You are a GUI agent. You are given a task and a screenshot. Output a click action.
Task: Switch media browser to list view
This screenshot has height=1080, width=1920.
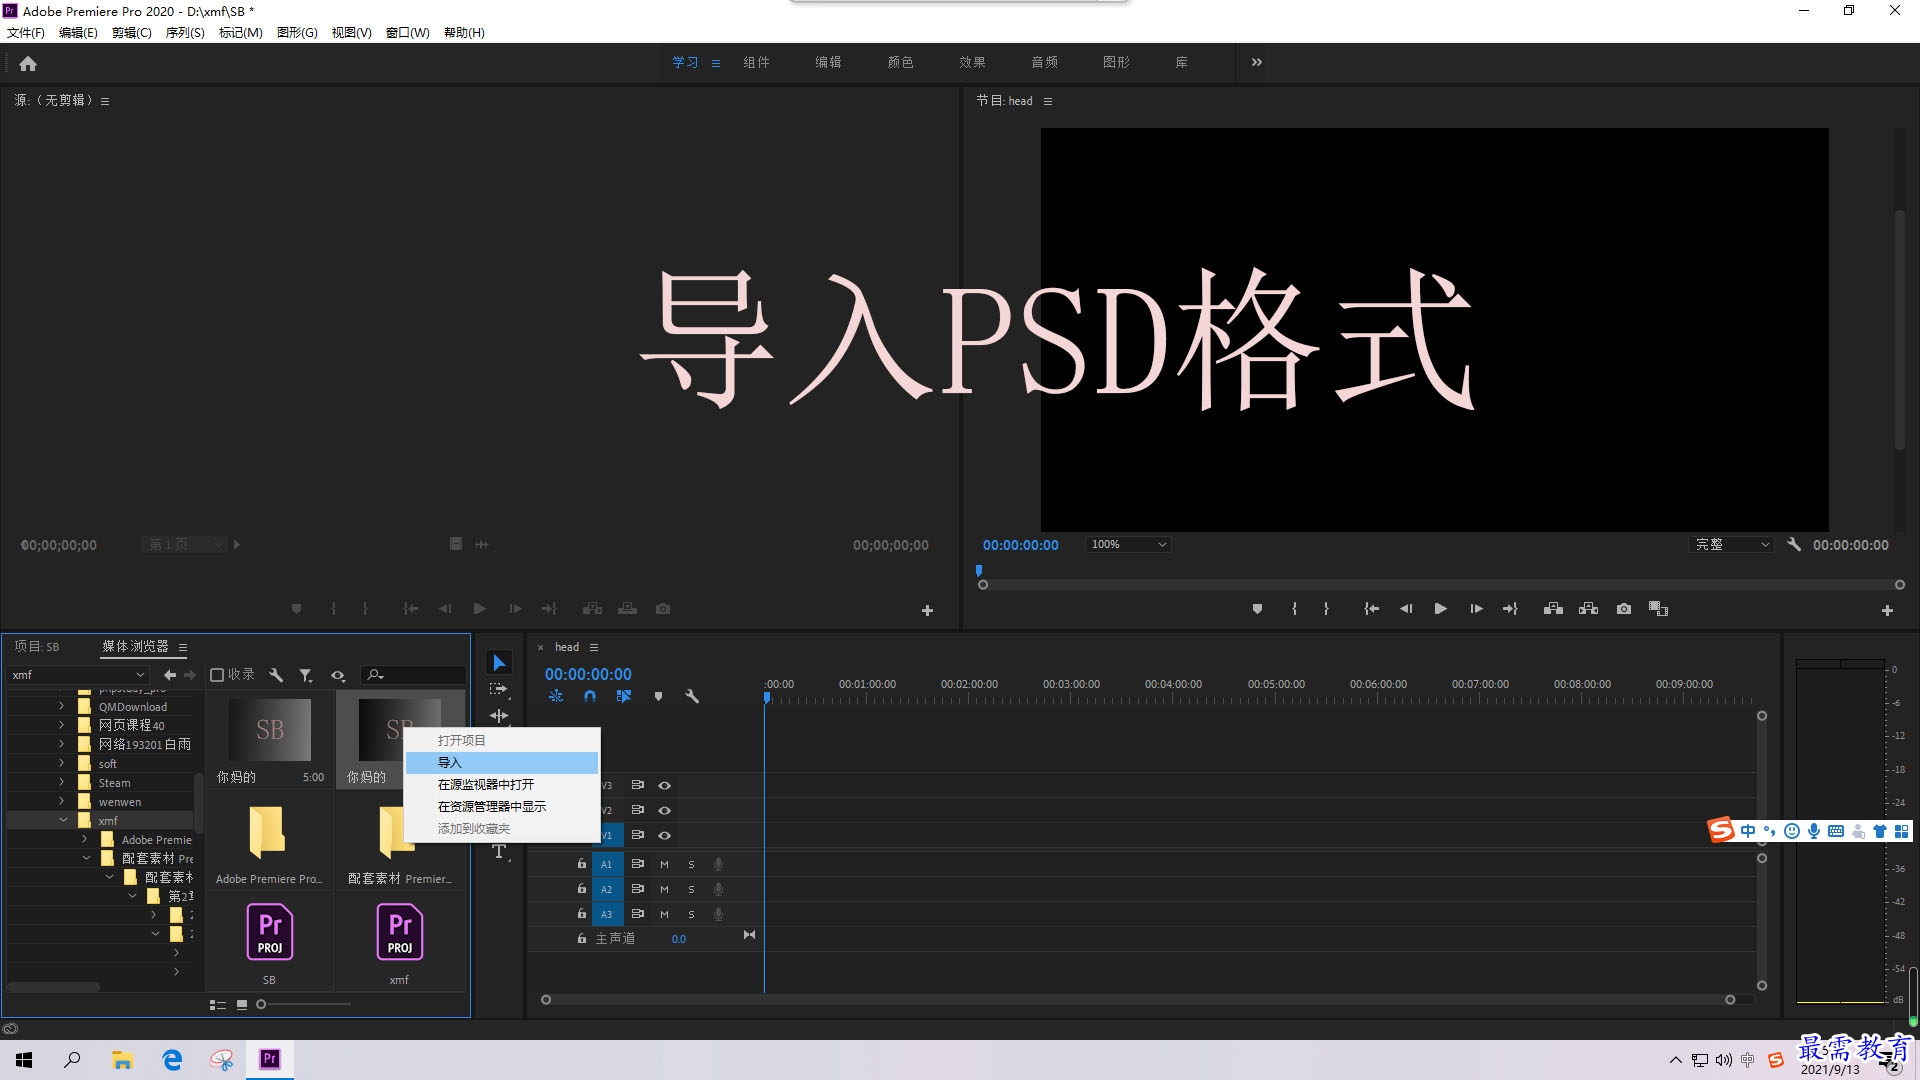pos(217,1004)
